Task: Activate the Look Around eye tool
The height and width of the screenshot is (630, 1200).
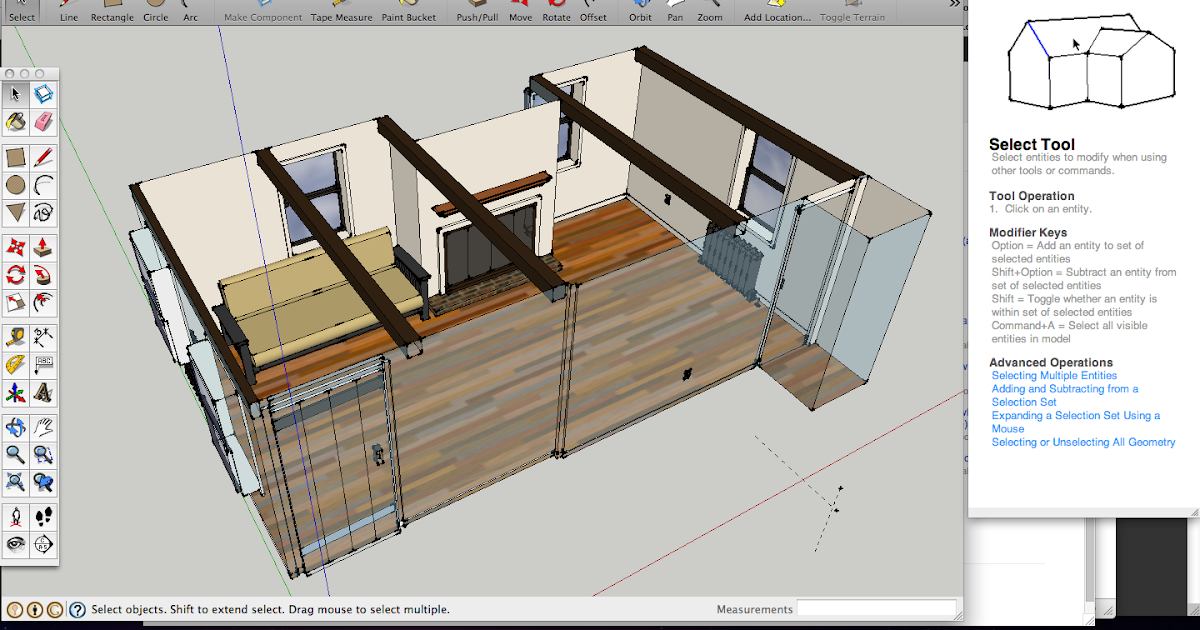Action: [x=15, y=545]
